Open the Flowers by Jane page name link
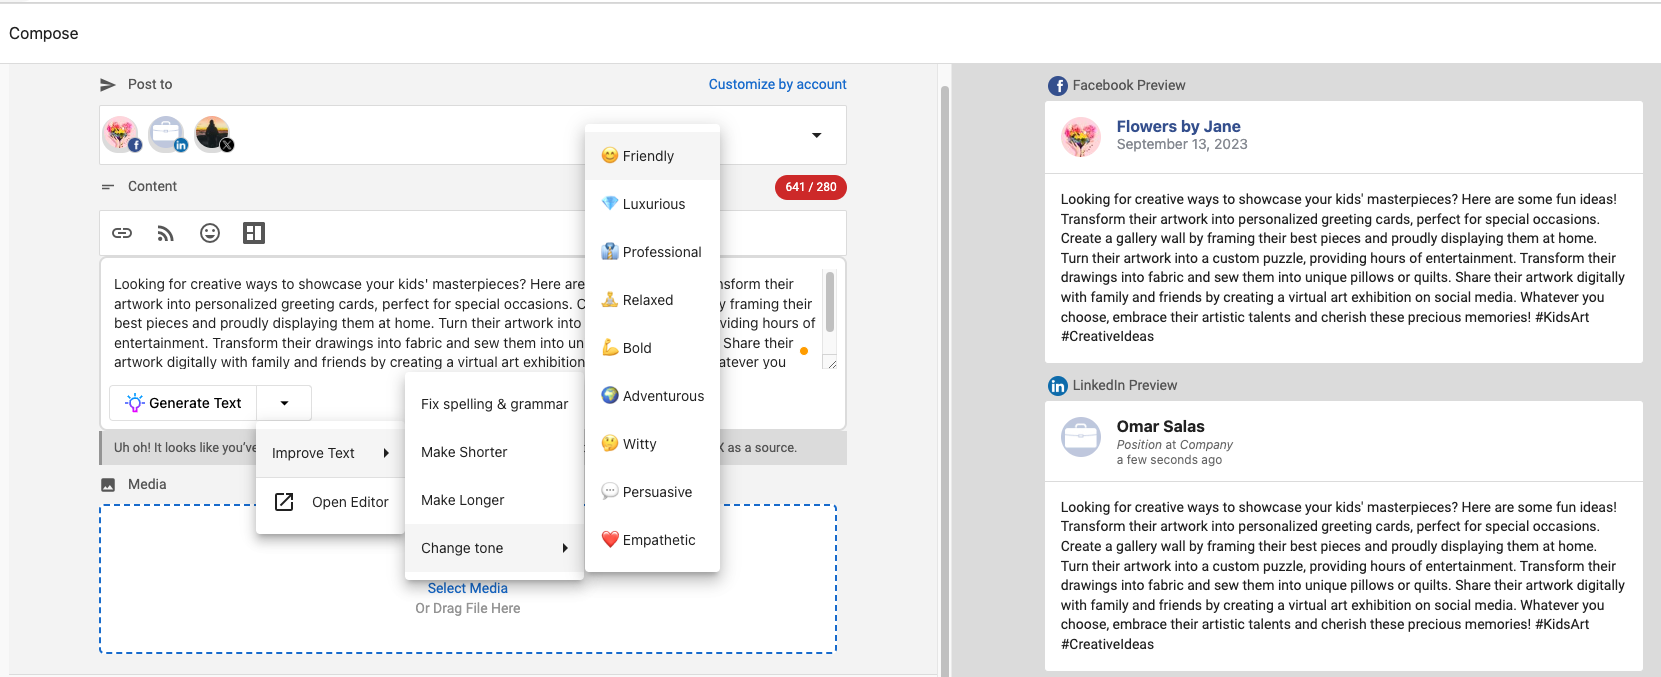Image resolution: width=1661 pixels, height=677 pixels. (x=1178, y=127)
